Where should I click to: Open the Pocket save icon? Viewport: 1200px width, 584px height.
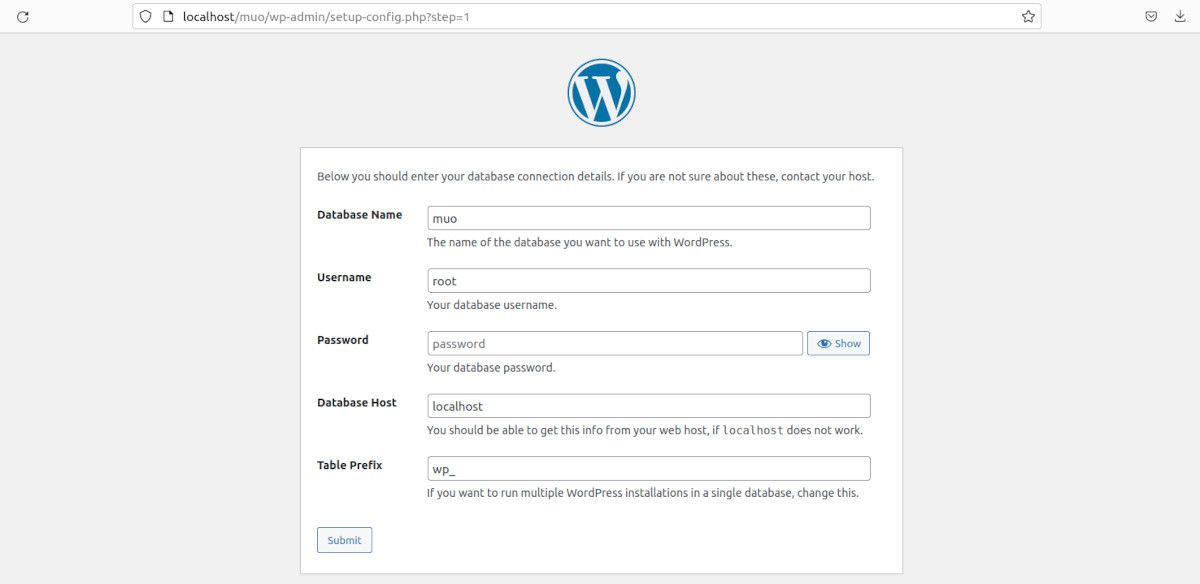pos(1151,17)
